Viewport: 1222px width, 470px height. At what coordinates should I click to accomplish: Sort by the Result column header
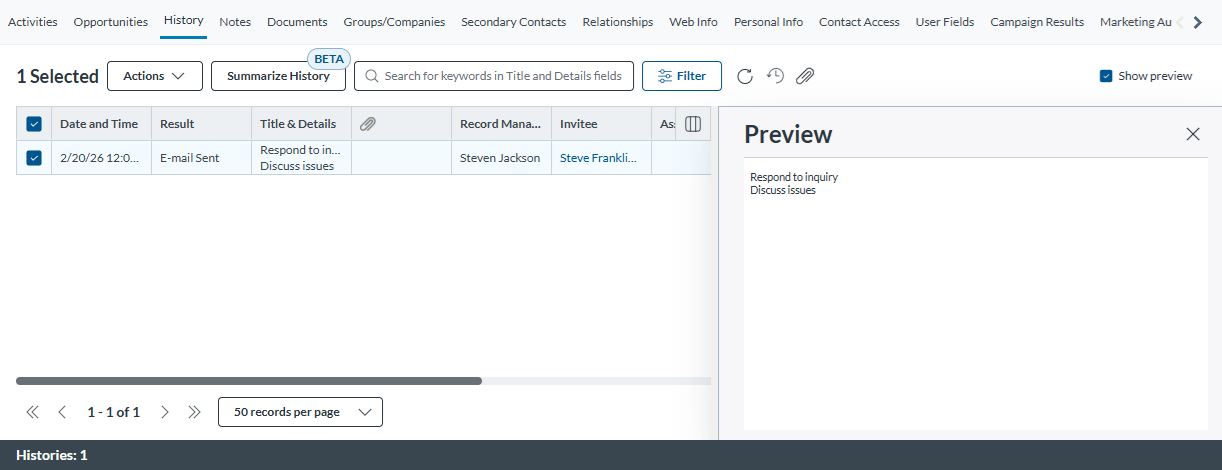click(201, 124)
